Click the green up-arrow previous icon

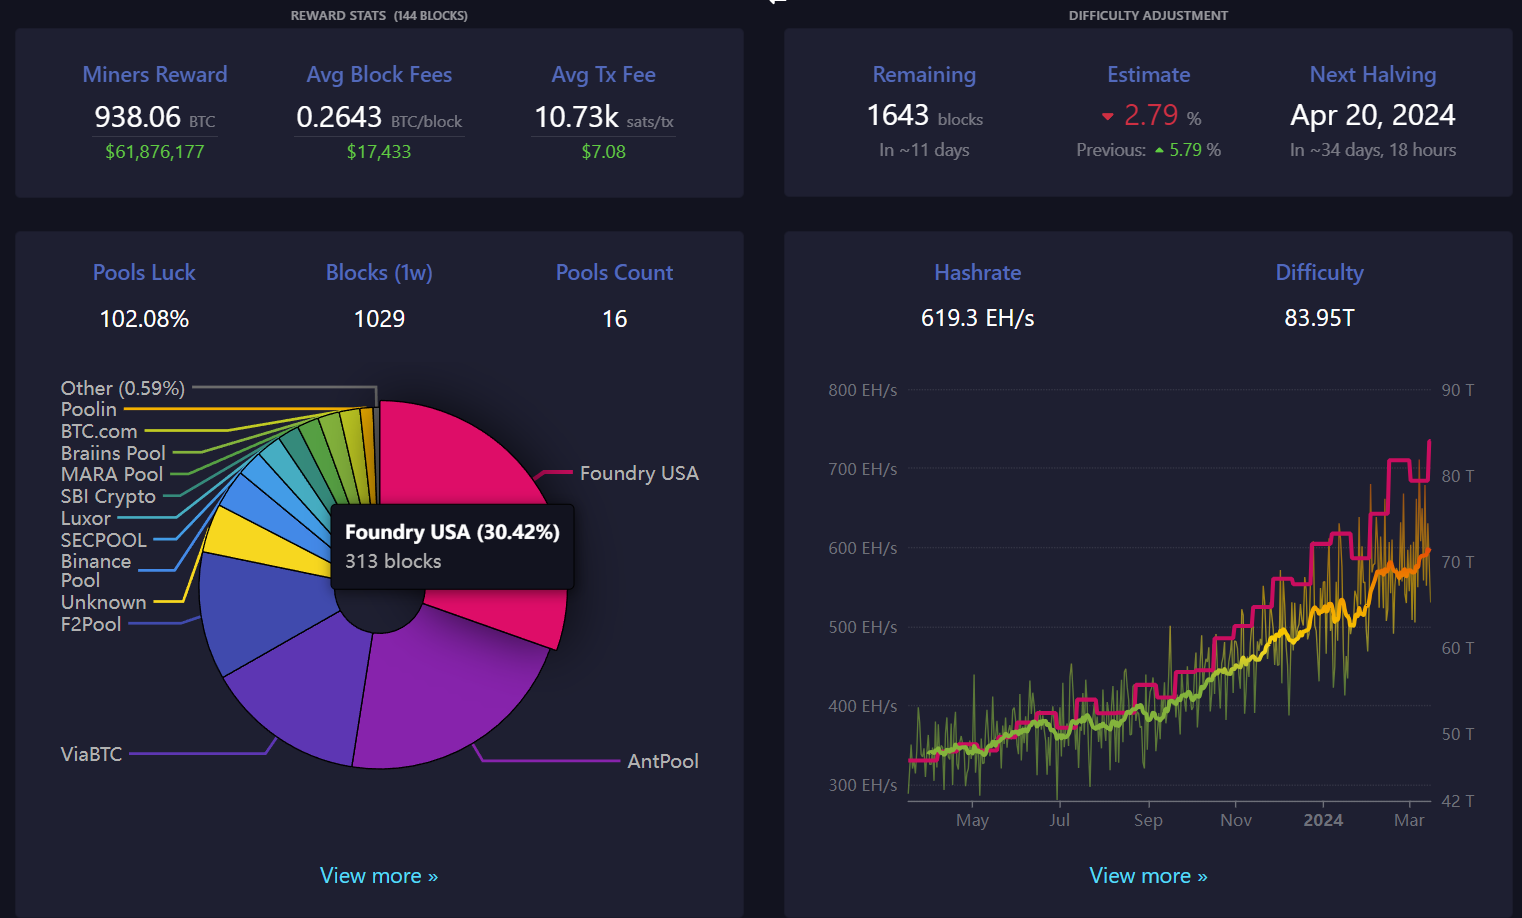point(1159,150)
